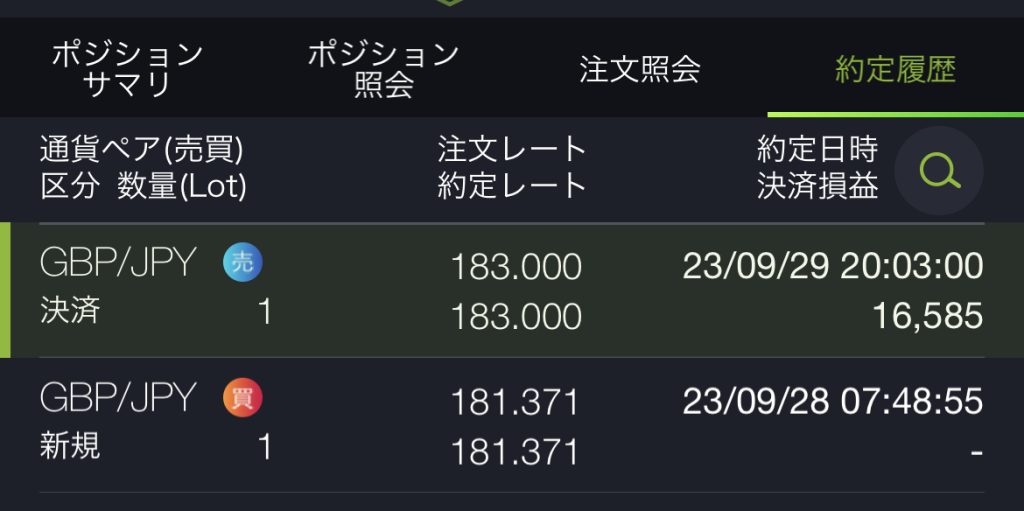Click the 注文レート column header
1024x511 pixels.
tap(512, 150)
